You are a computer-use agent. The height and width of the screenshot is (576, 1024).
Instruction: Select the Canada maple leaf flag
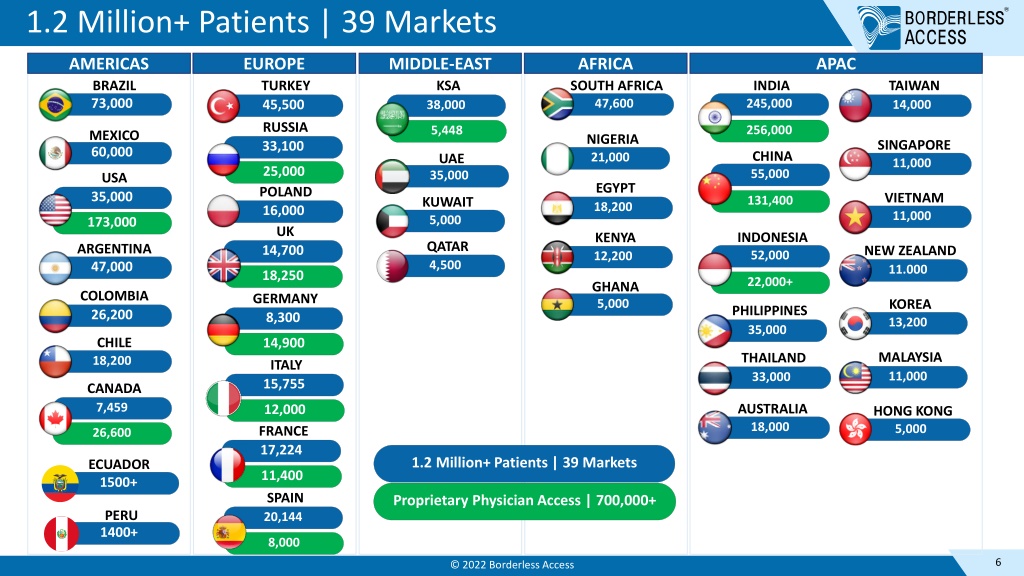click(56, 419)
